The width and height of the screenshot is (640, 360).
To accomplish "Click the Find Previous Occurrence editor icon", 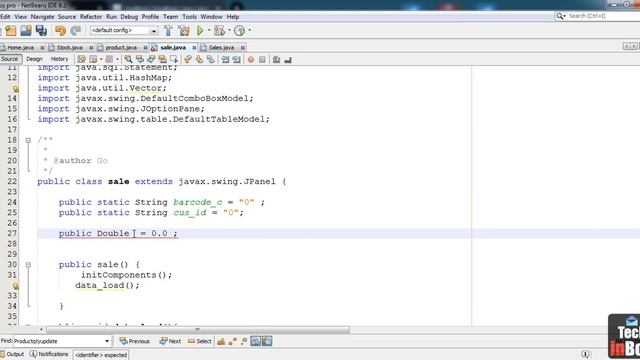I will pos(140,60).
